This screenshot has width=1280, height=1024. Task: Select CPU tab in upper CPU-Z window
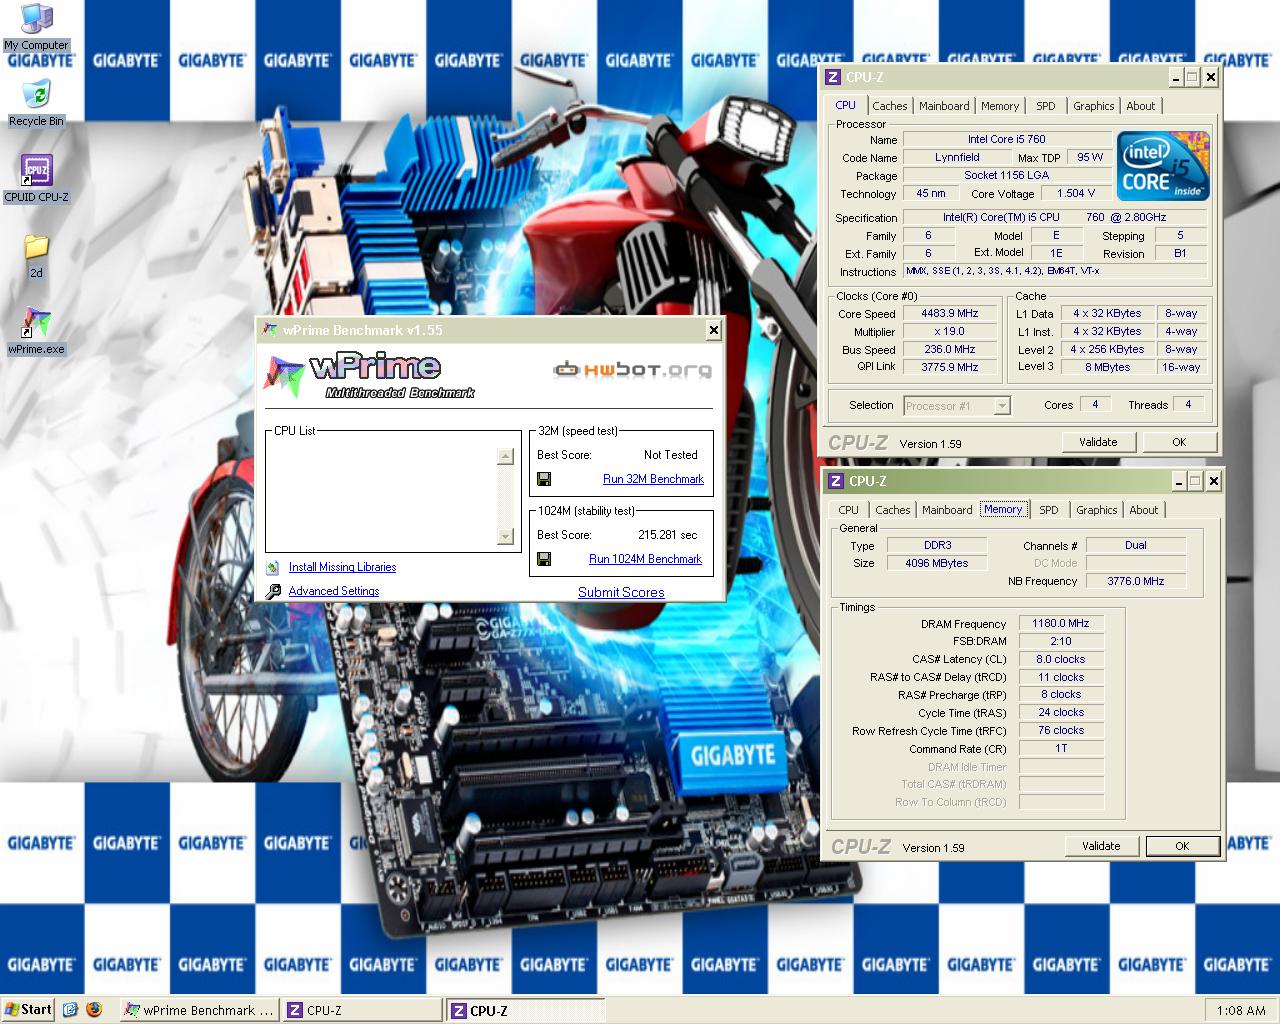point(845,105)
